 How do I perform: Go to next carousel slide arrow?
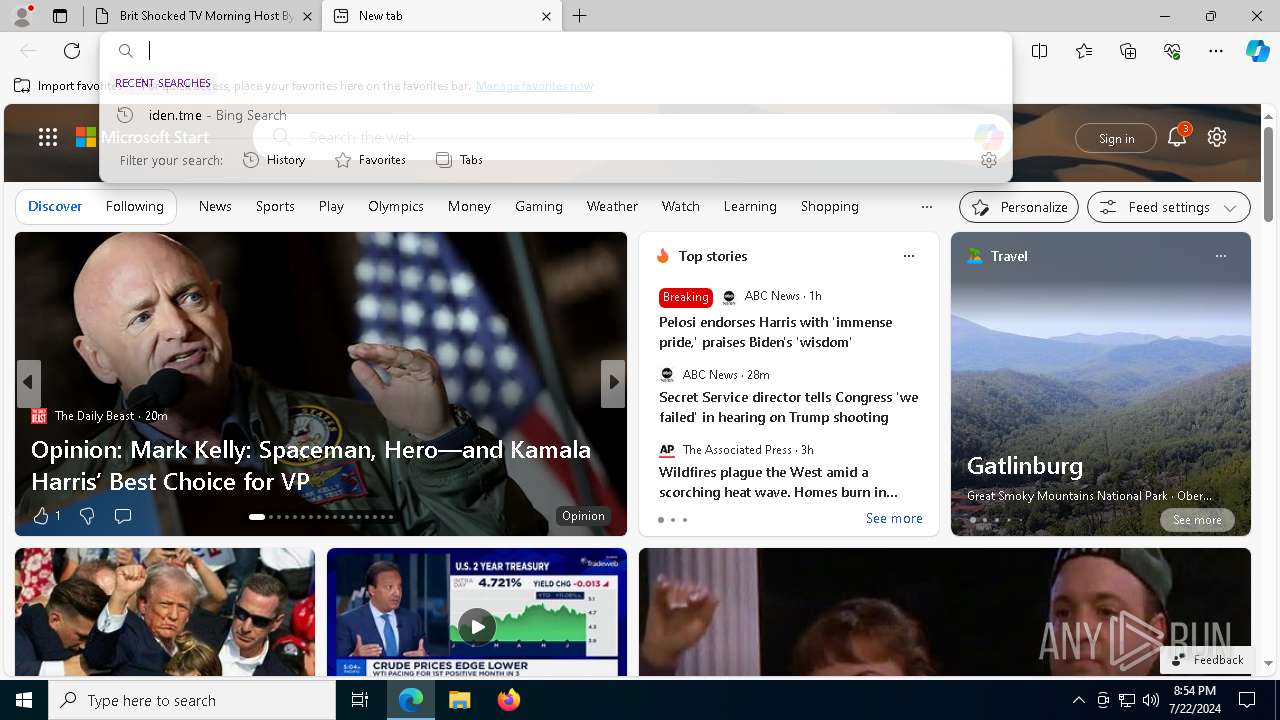tap(613, 383)
